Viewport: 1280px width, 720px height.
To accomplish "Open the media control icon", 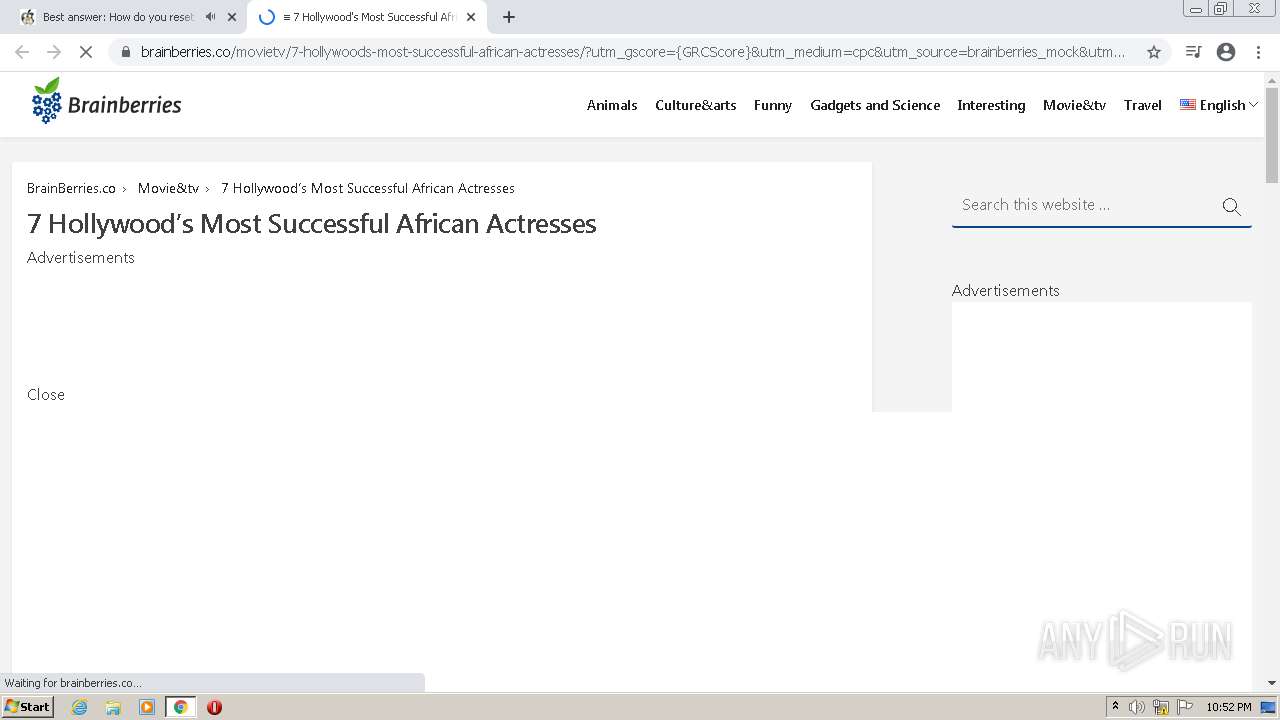I will pyautogui.click(x=1193, y=52).
